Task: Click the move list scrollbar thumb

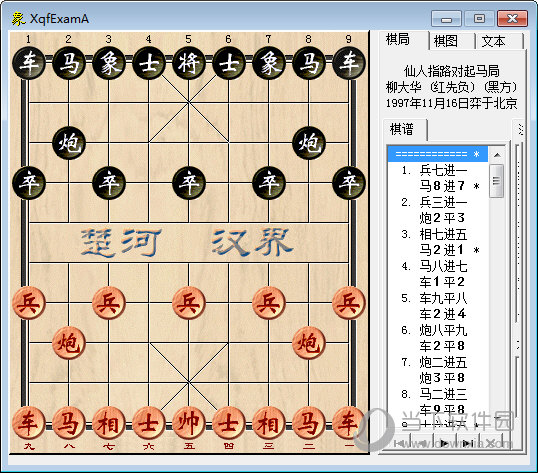Action: tap(496, 181)
